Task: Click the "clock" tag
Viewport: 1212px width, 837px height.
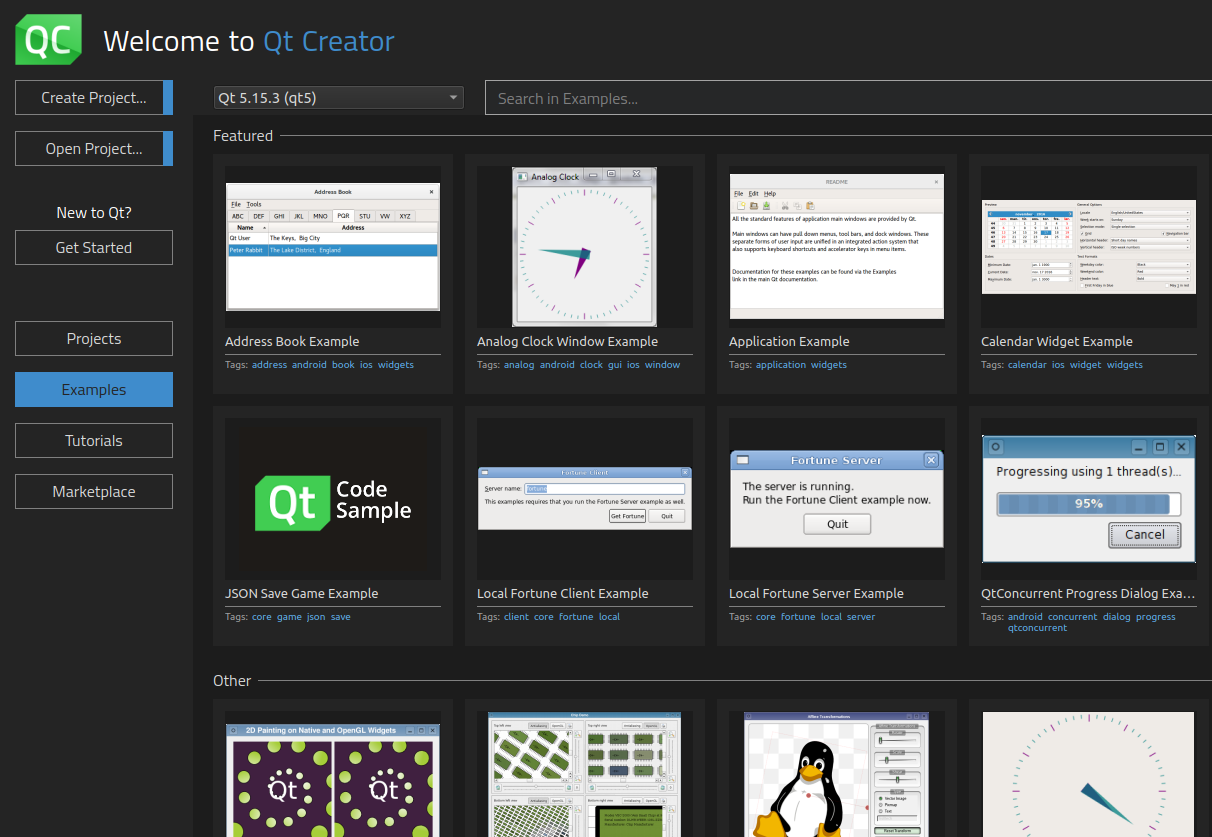Action: coord(591,365)
